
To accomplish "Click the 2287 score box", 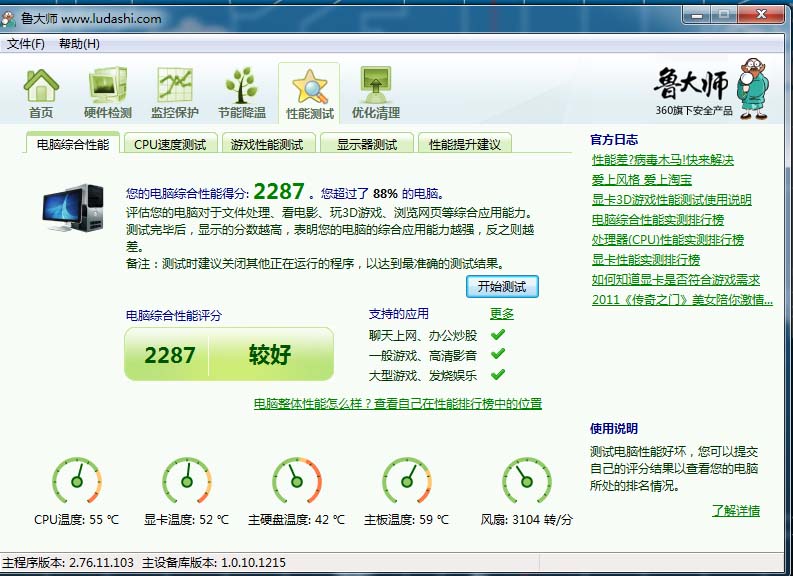I will [169, 355].
